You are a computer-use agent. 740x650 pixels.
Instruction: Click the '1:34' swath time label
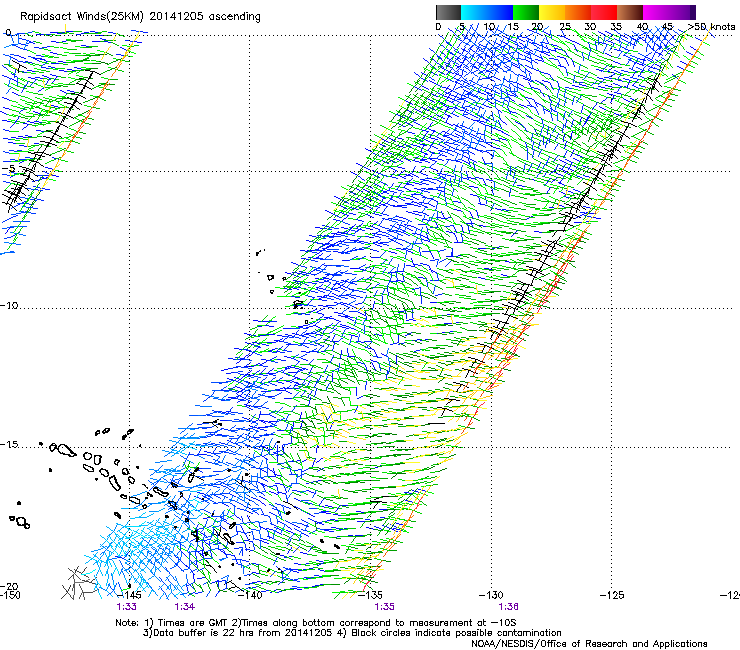(x=185, y=607)
